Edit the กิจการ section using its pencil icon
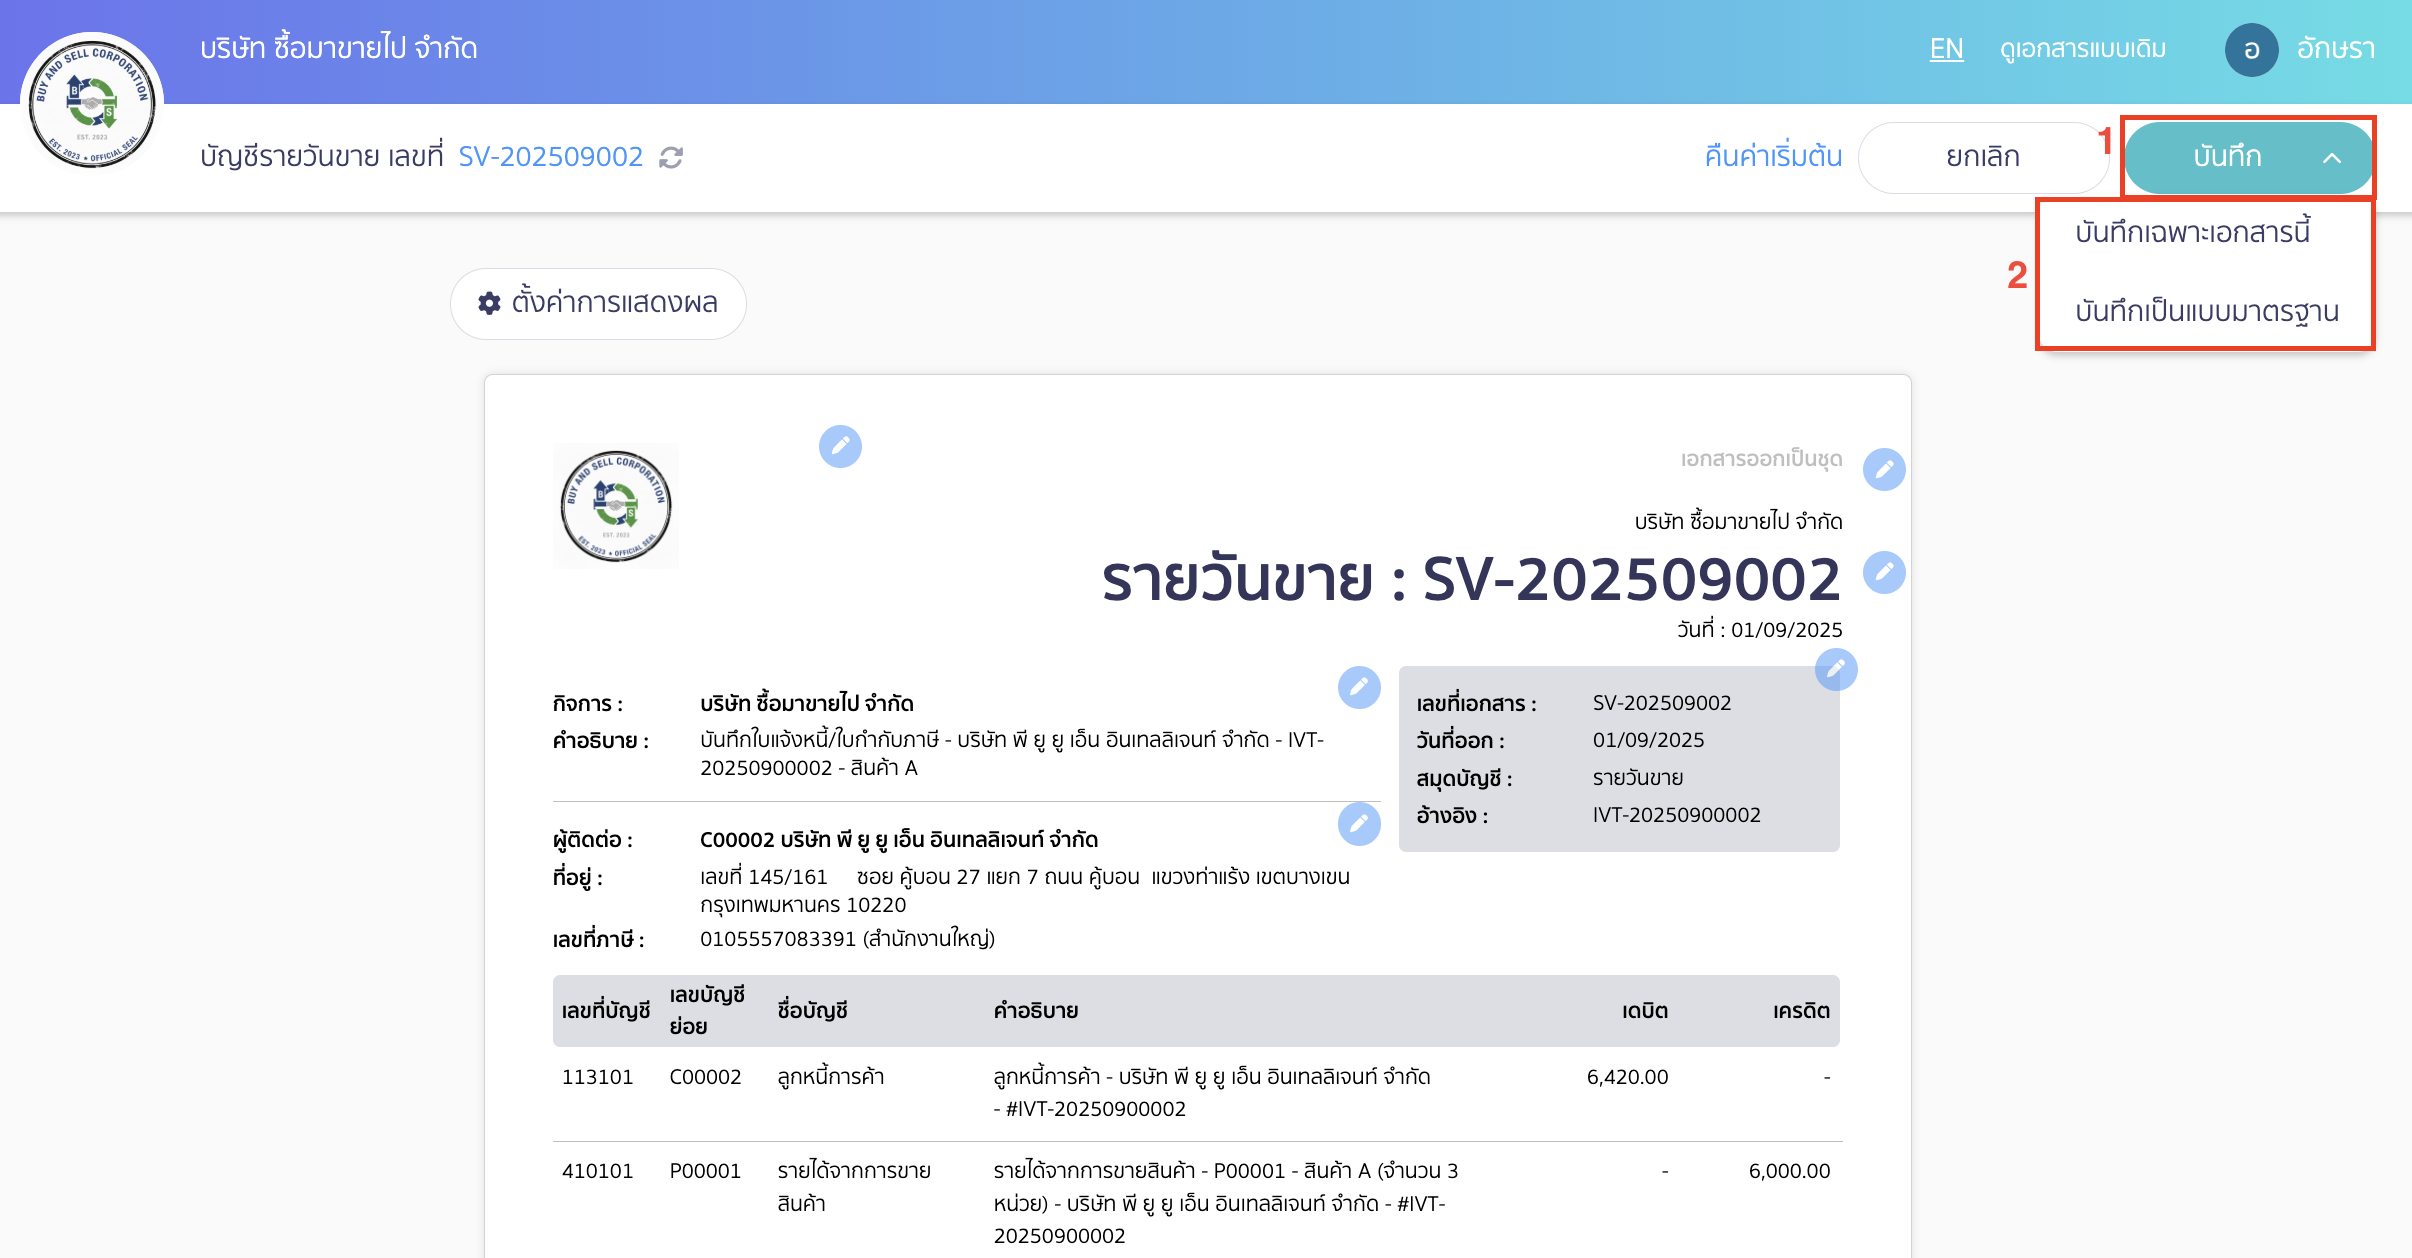 point(1358,686)
